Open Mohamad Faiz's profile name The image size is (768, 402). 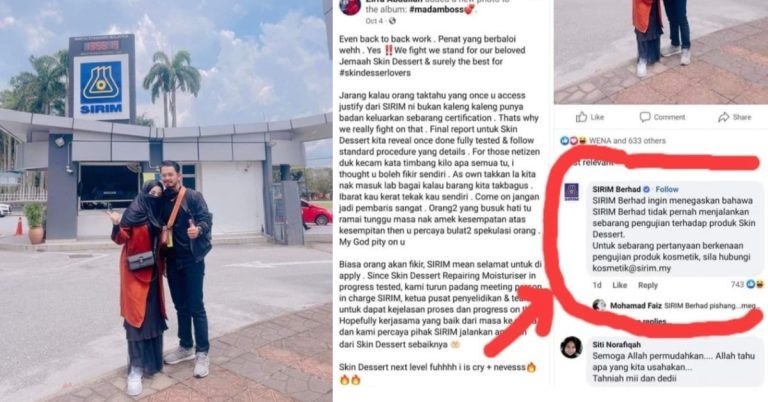636,306
